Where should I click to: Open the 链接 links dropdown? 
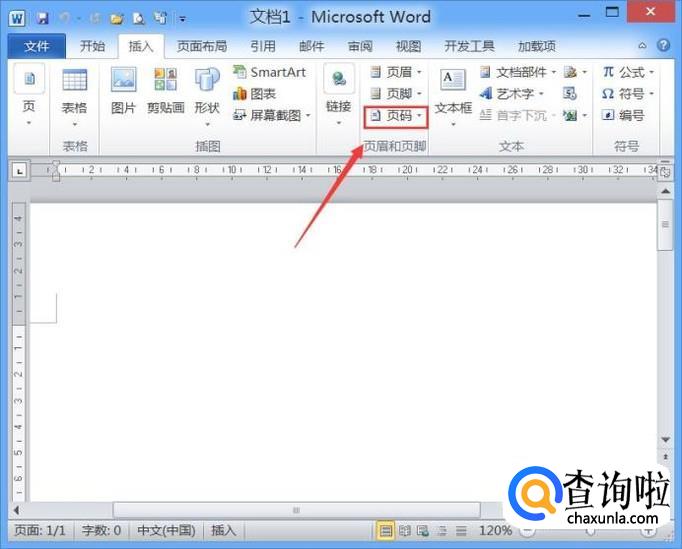[338, 96]
